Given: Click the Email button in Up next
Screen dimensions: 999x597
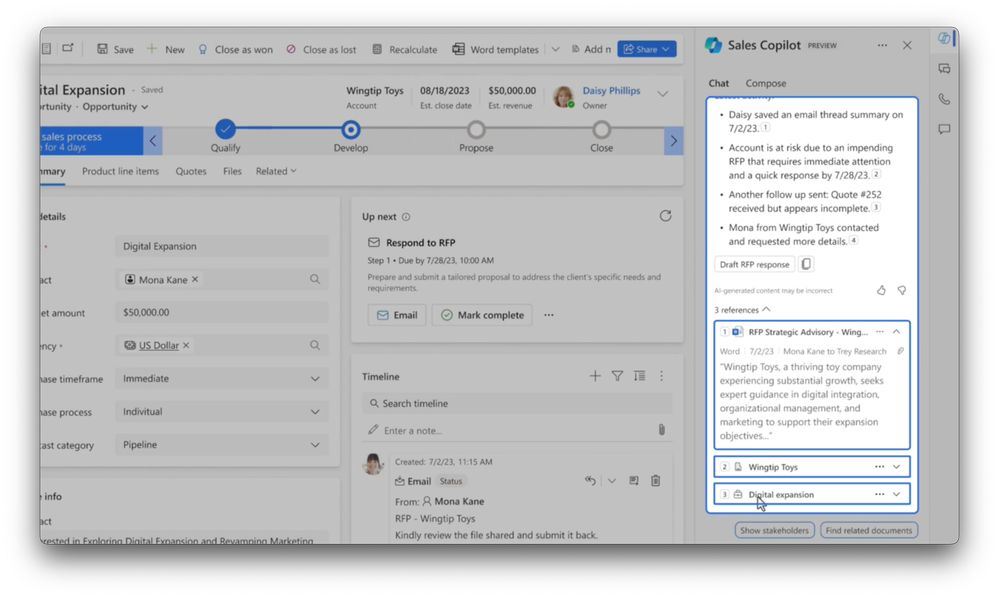Looking at the screenshot, I should (x=397, y=315).
